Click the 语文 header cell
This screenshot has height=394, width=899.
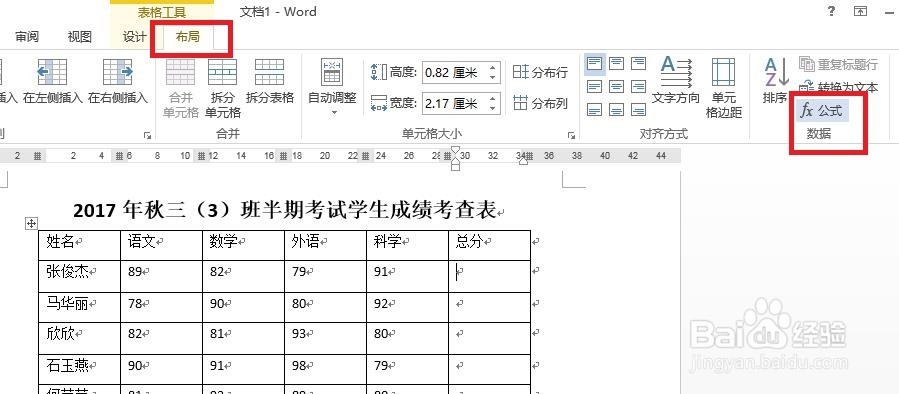[162, 245]
